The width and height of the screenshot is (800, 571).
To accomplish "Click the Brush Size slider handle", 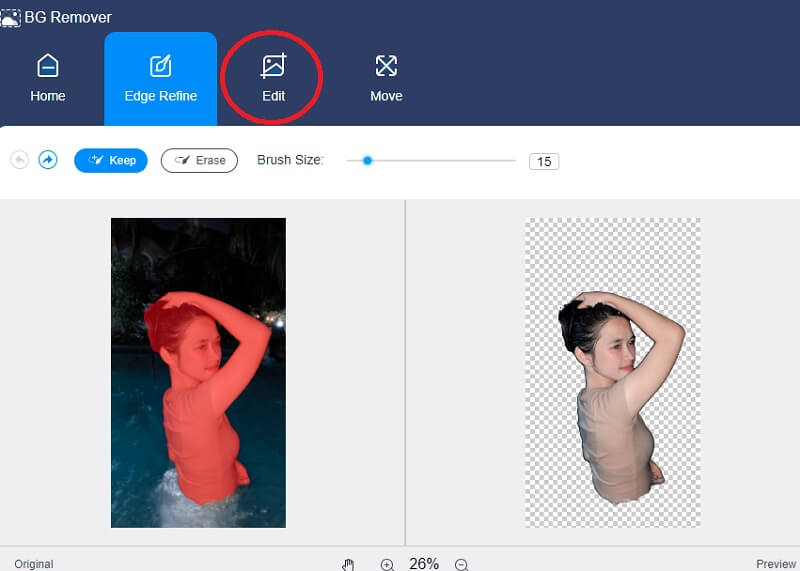I will (x=367, y=160).
